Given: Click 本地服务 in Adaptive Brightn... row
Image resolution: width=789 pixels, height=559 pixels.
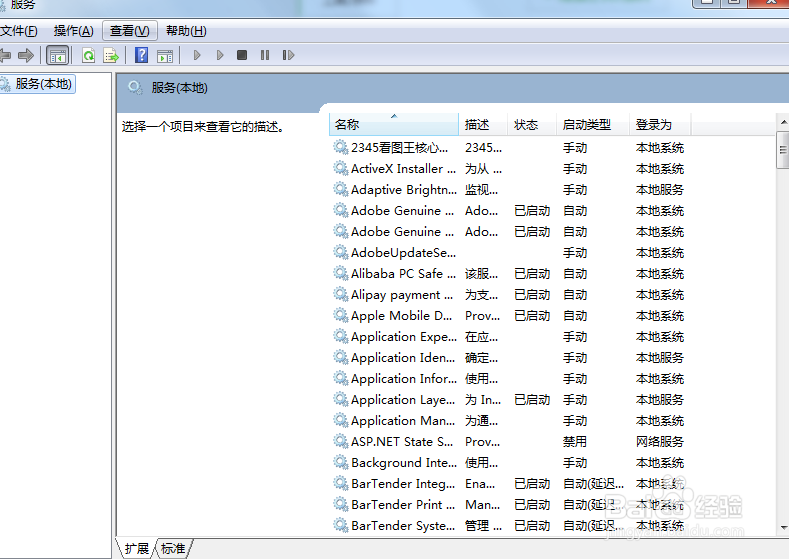Looking at the screenshot, I should point(660,190).
